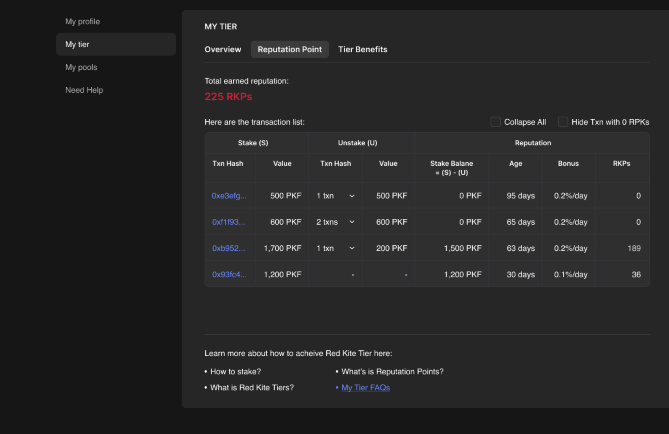669x434 pixels.
Task: Open transaction hash 0xb952... link
Action: [x=229, y=248]
